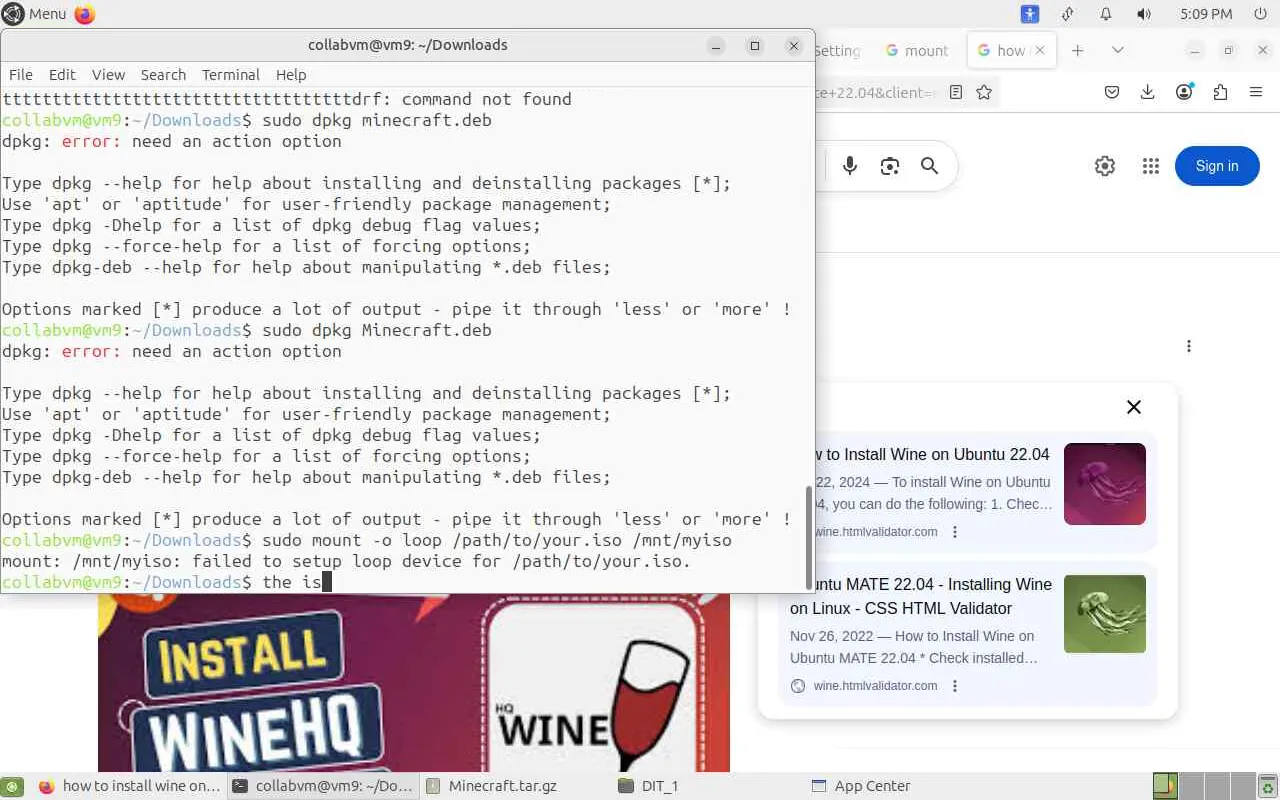Open the Firefox downloads panel
Screen dimensions: 1280x800
(x=1148, y=92)
